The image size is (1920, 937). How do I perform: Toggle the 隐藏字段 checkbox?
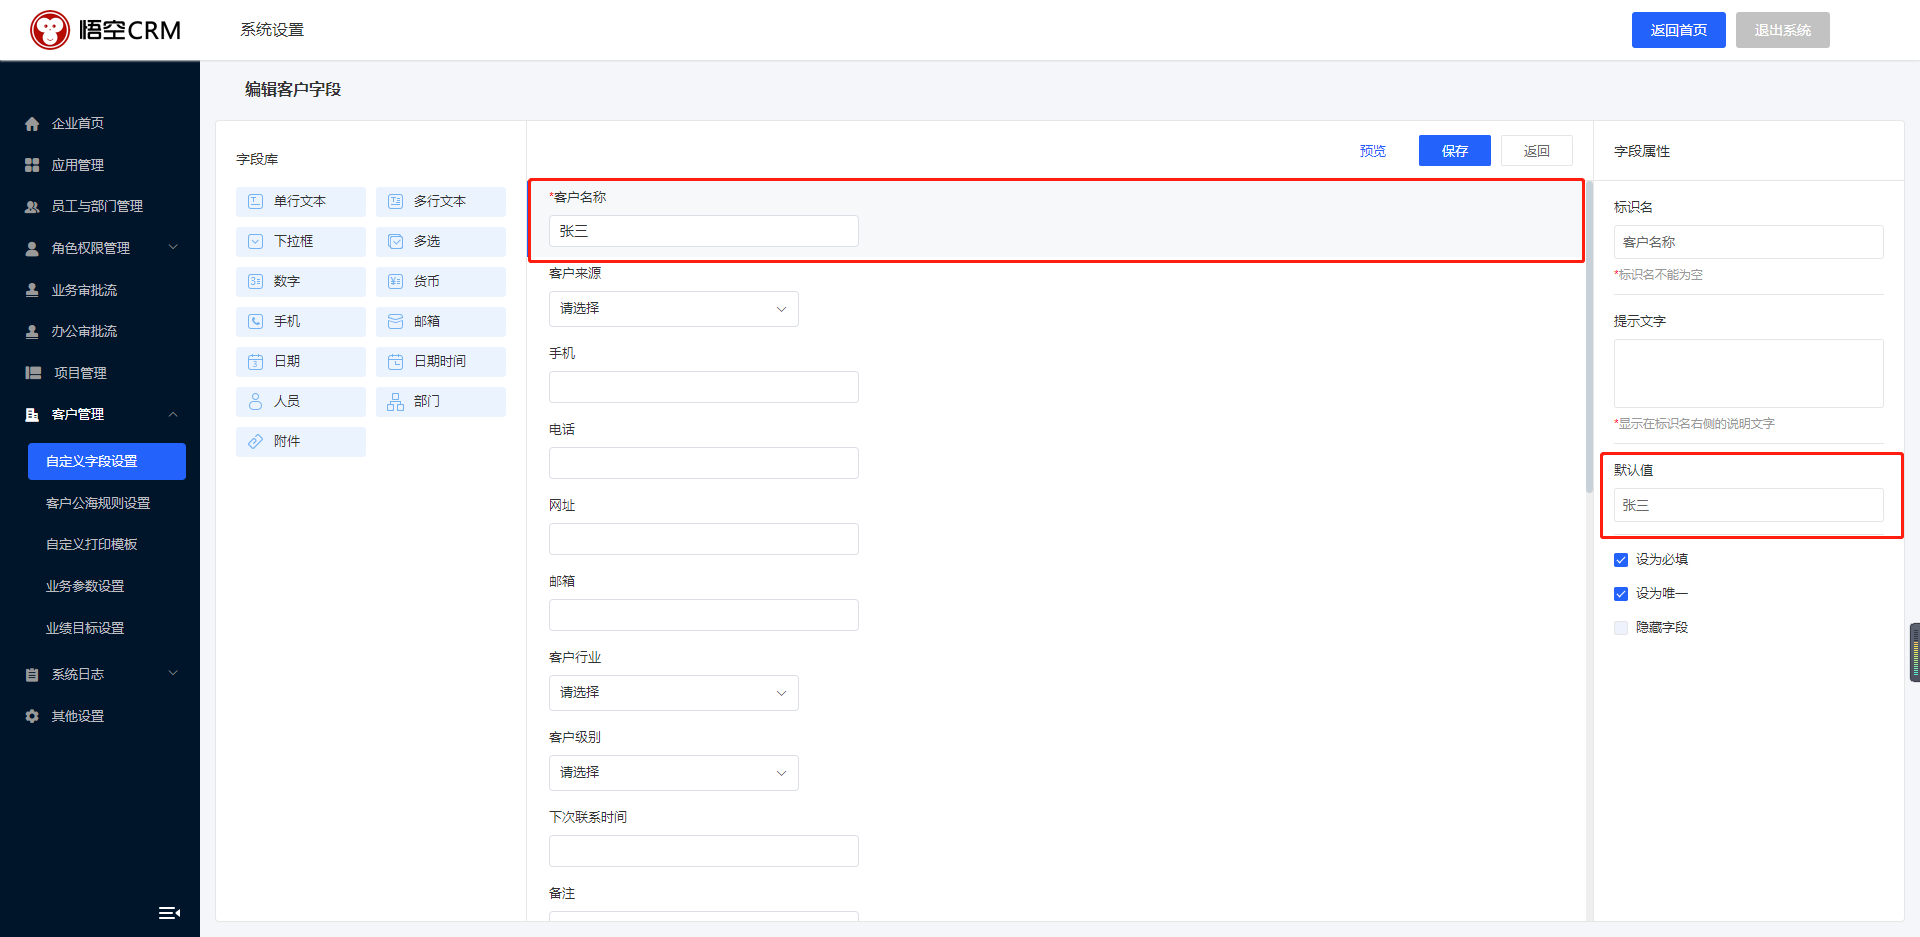pyautogui.click(x=1621, y=628)
